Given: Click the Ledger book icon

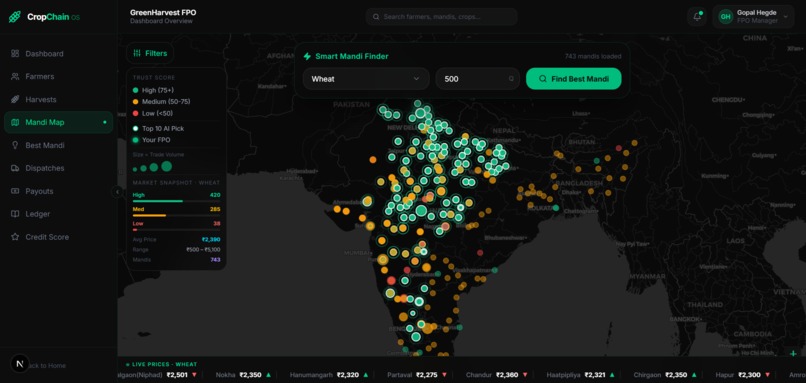Looking at the screenshot, I should pos(15,214).
